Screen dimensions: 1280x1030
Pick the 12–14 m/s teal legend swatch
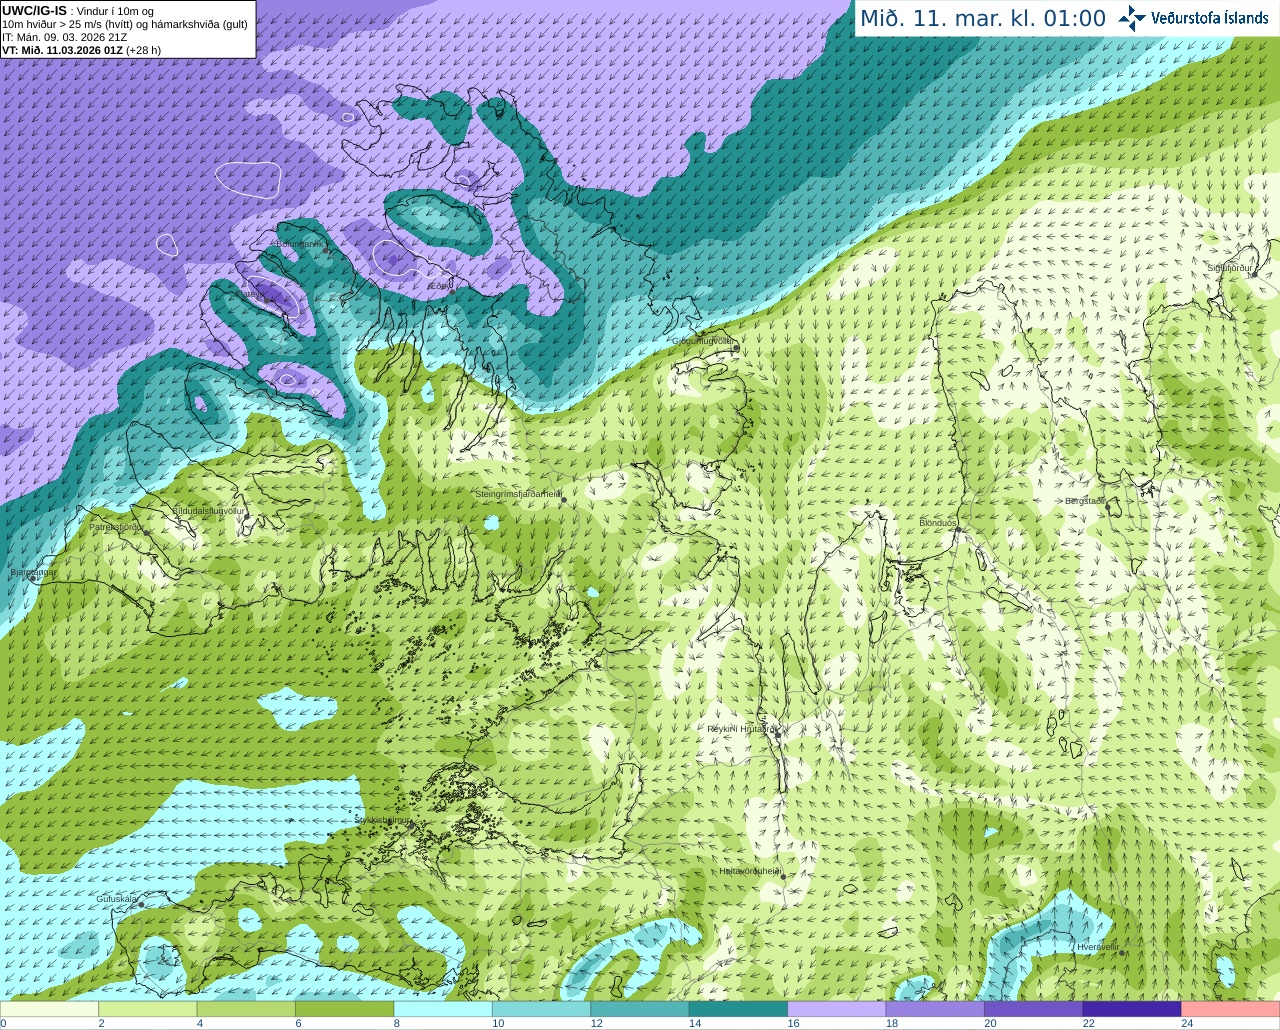(x=640, y=1009)
